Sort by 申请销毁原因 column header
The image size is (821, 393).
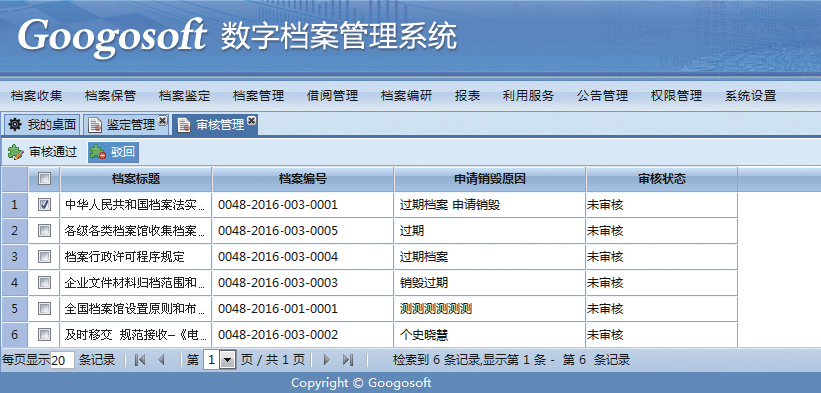(490, 179)
